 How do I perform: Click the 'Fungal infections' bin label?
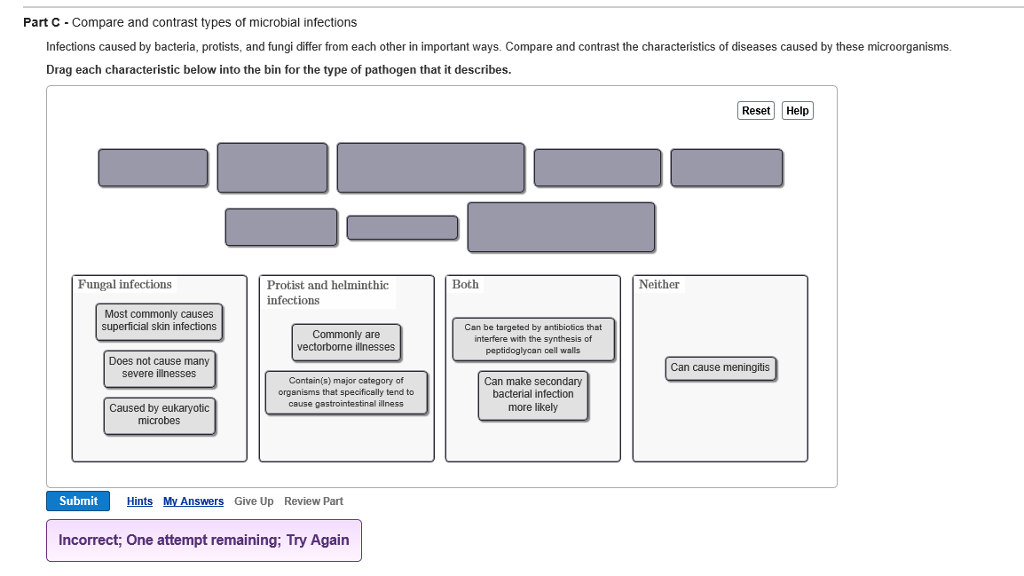pos(125,285)
